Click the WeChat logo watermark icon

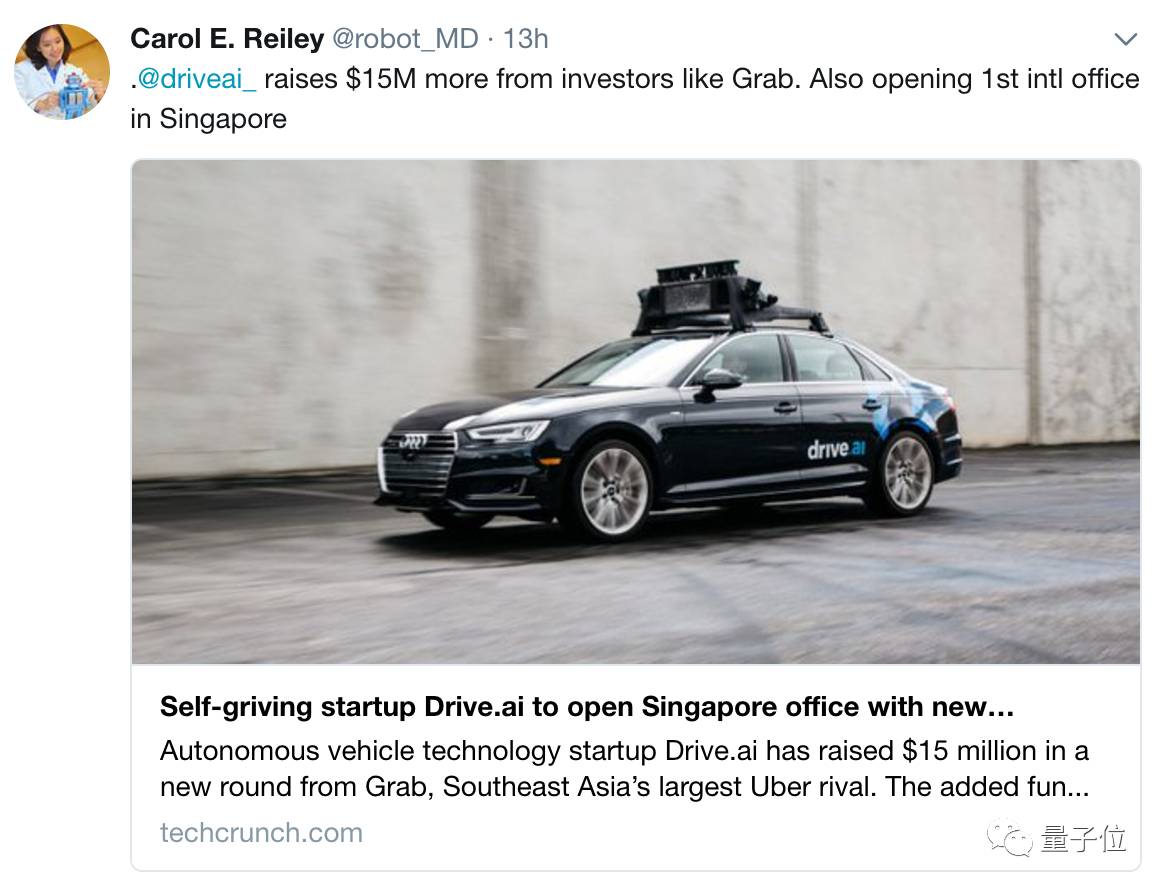[x=1010, y=839]
